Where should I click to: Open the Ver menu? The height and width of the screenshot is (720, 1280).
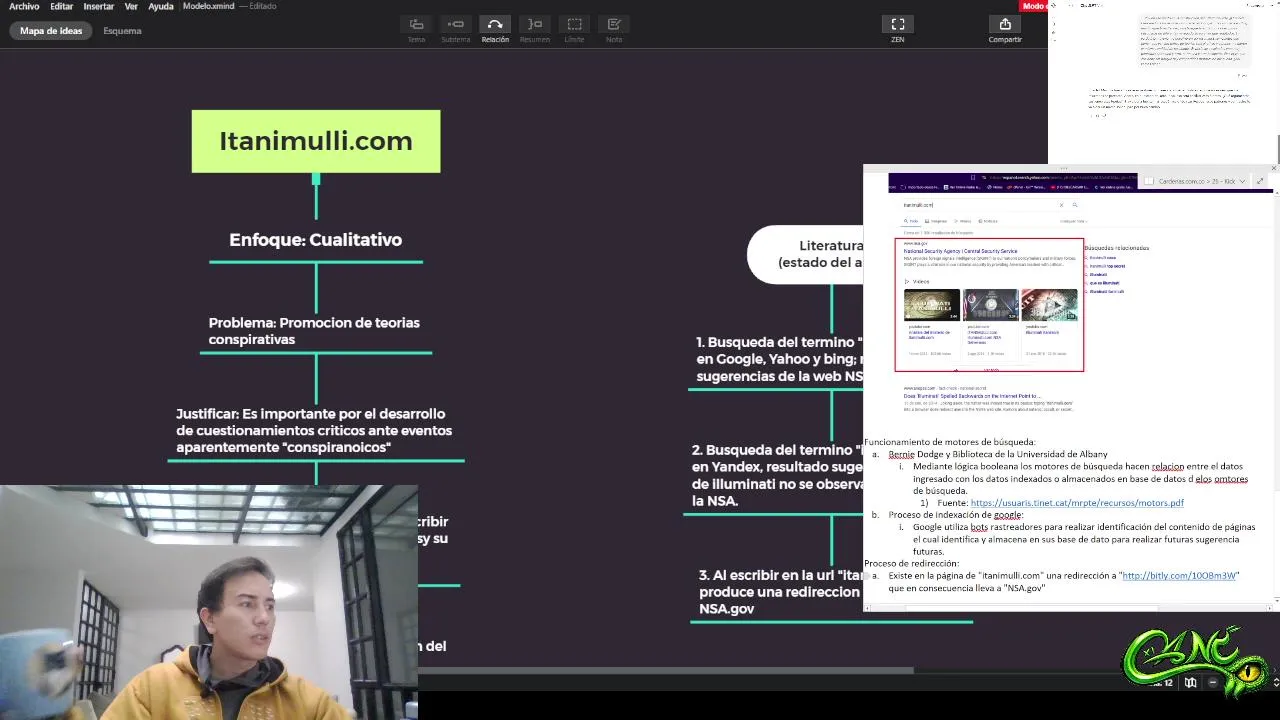pos(131,6)
